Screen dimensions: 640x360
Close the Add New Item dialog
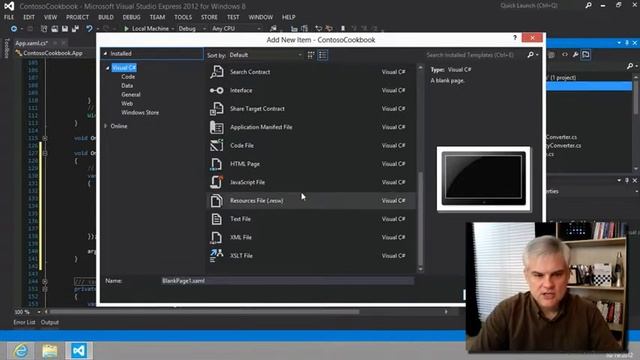pos(532,38)
